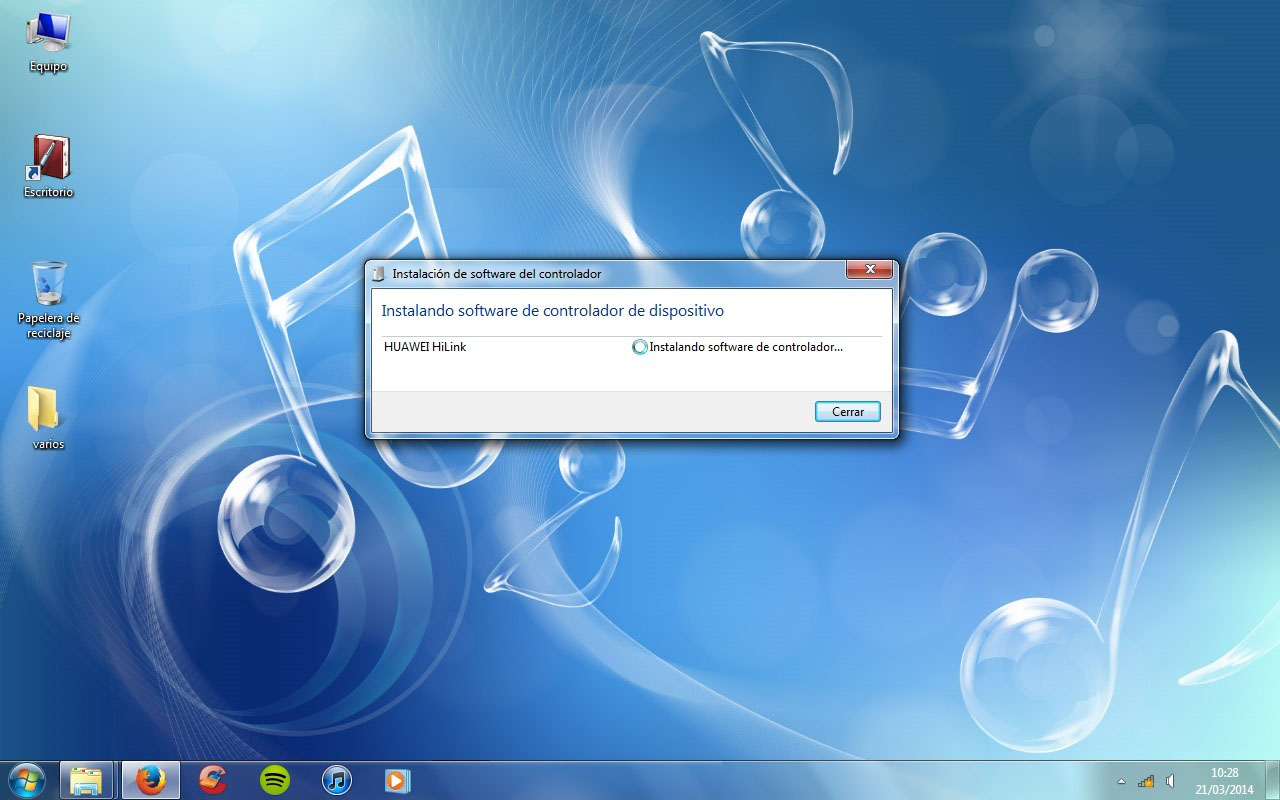The width and height of the screenshot is (1280, 800).
Task: Open the volume speaker tray icon
Action: pos(1170,781)
